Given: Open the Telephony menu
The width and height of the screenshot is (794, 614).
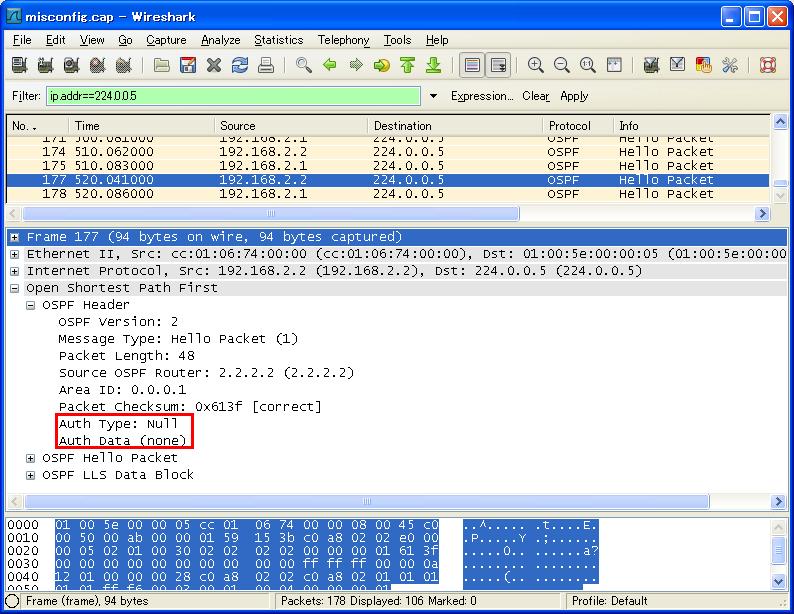Looking at the screenshot, I should click(343, 40).
